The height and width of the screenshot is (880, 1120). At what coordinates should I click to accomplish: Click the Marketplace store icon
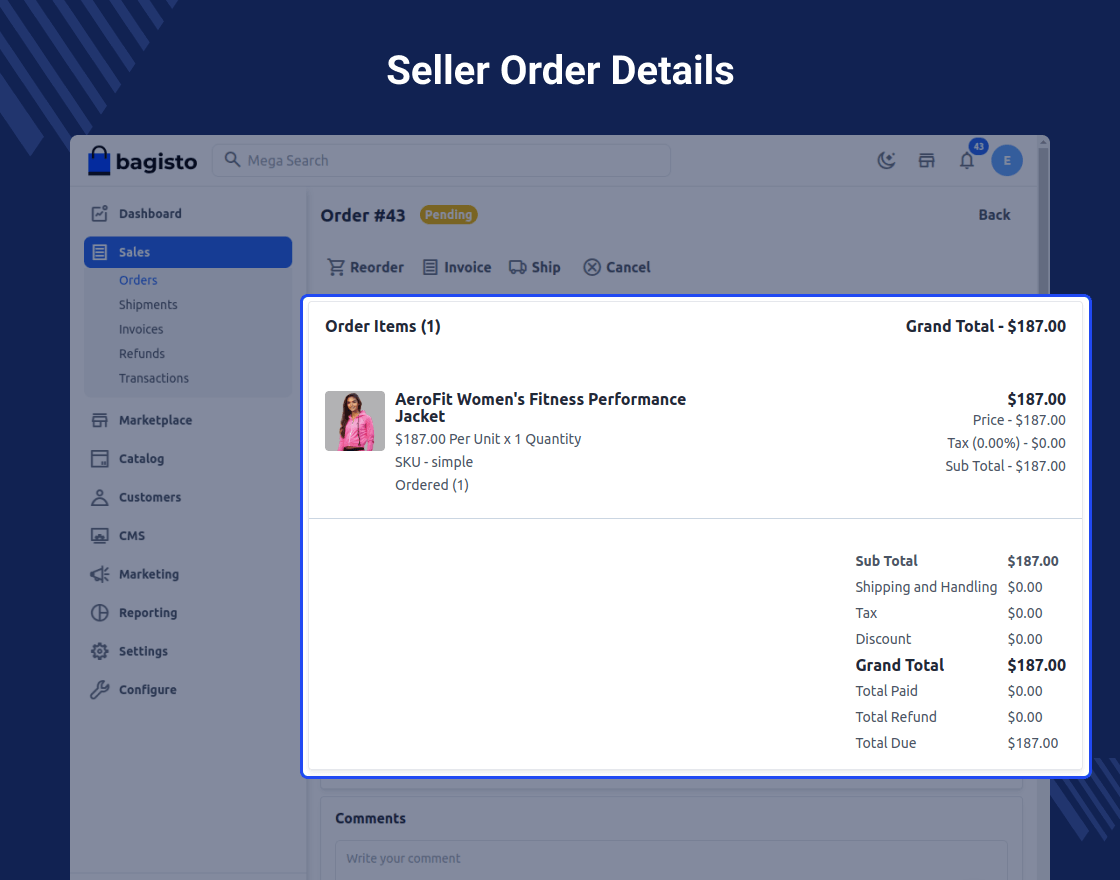(x=99, y=420)
